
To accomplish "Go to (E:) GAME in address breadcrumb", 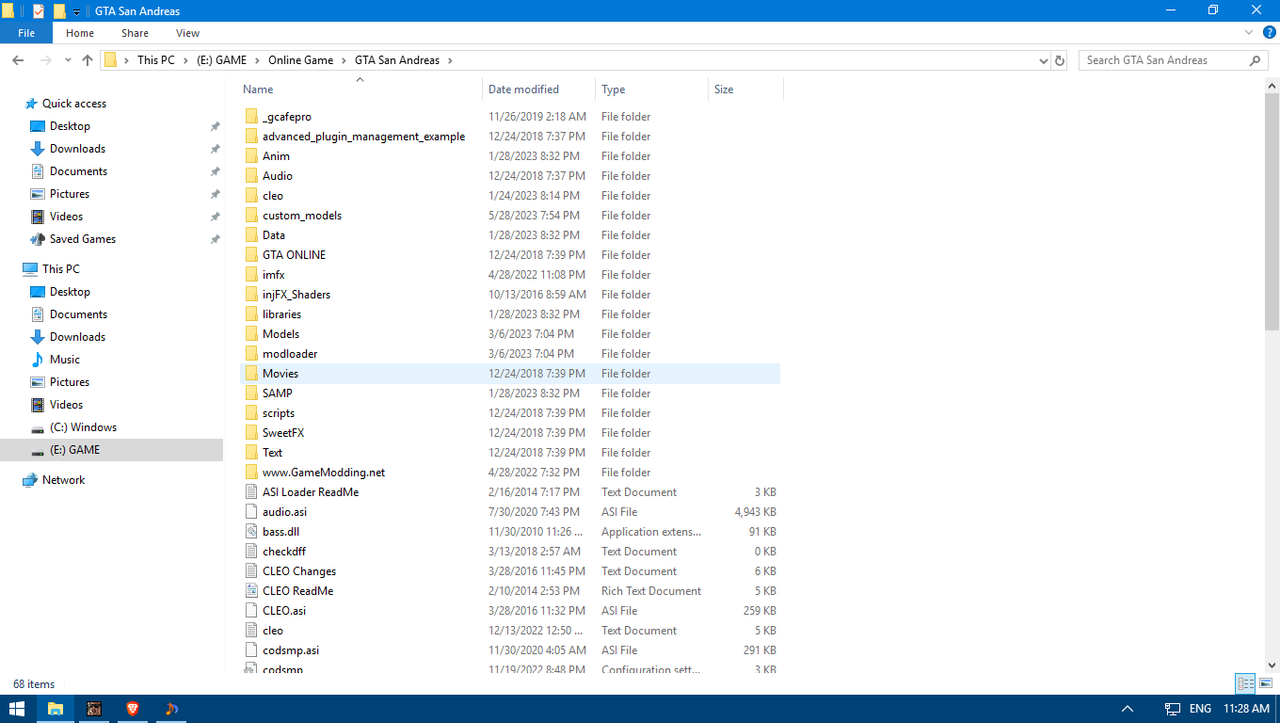I will 221,60.
